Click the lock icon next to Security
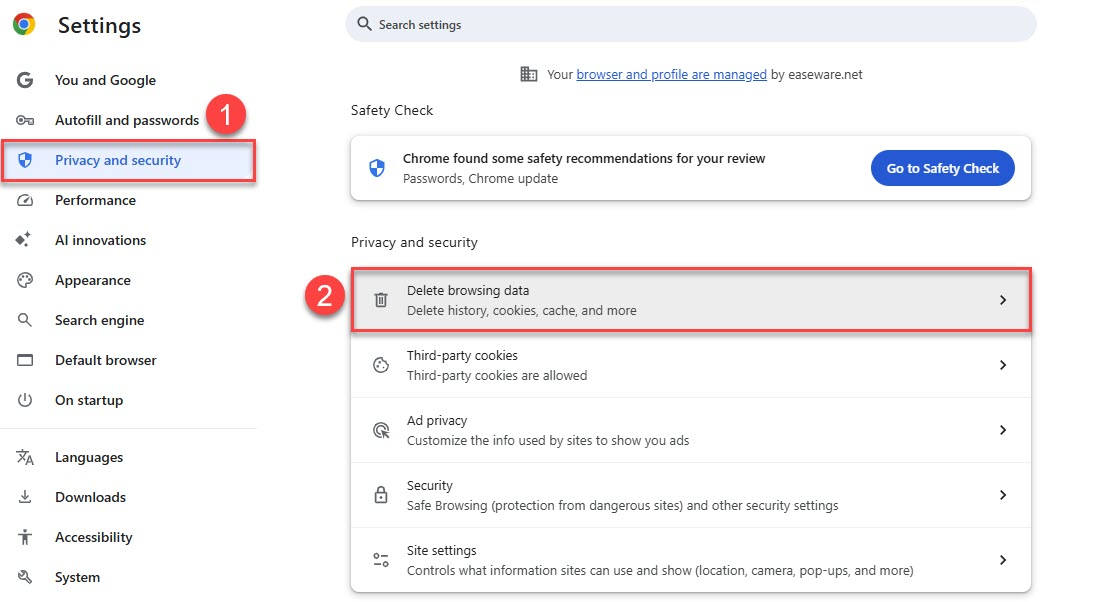 pos(381,495)
